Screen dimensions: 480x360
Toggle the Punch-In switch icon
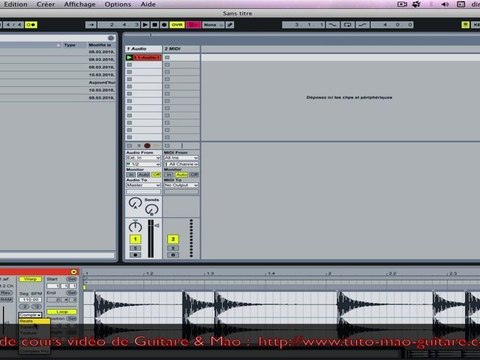[x=332, y=25]
